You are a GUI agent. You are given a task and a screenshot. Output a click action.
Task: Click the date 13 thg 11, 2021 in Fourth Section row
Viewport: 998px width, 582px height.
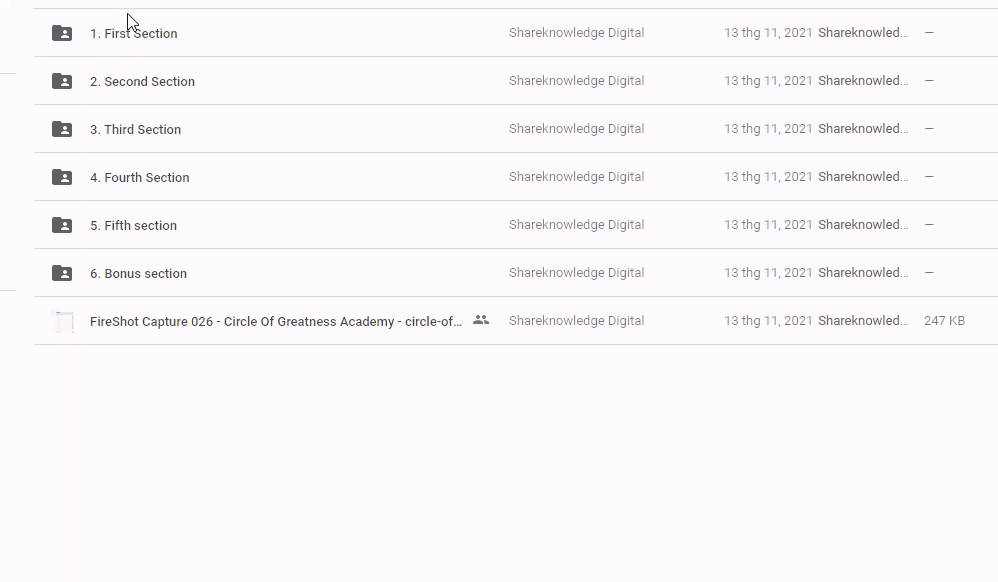[768, 176]
